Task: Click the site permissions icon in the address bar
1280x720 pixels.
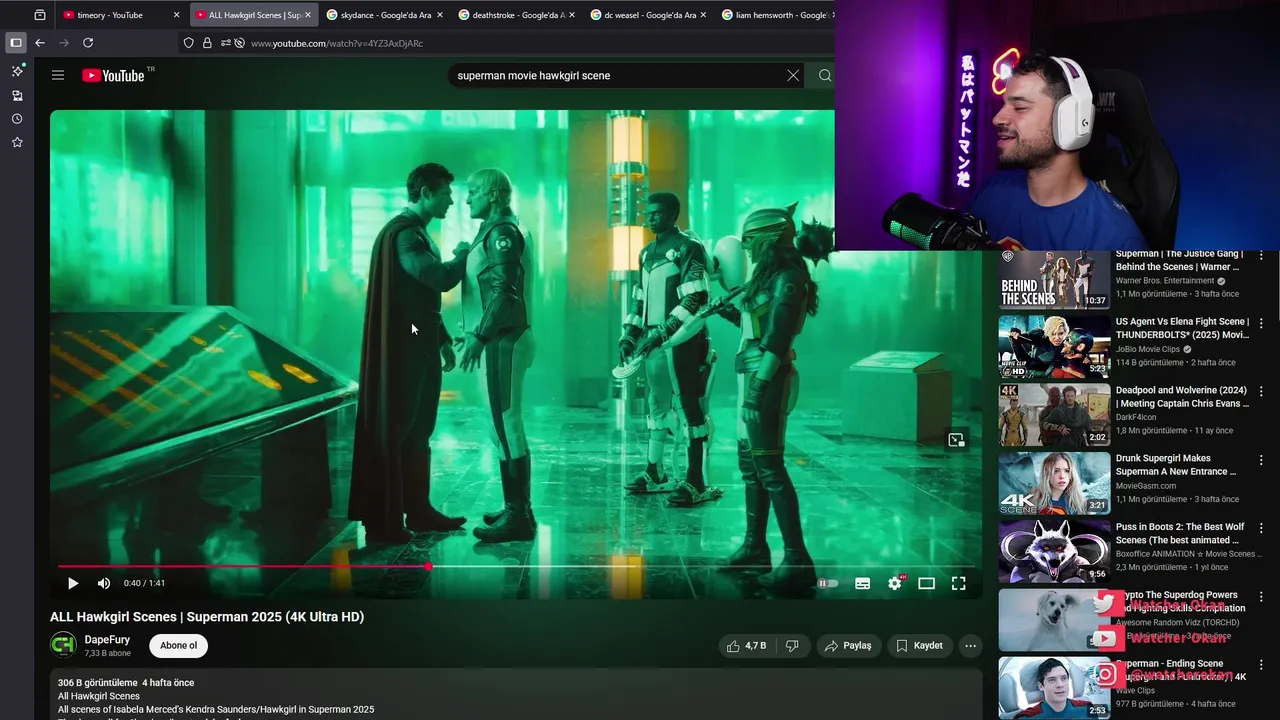Action: click(x=226, y=43)
